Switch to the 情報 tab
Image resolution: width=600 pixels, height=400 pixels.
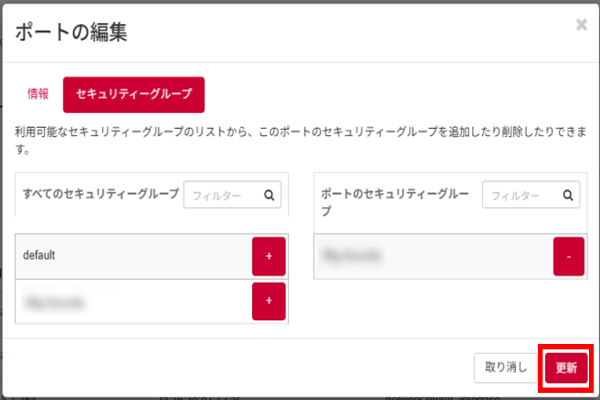coord(38,94)
